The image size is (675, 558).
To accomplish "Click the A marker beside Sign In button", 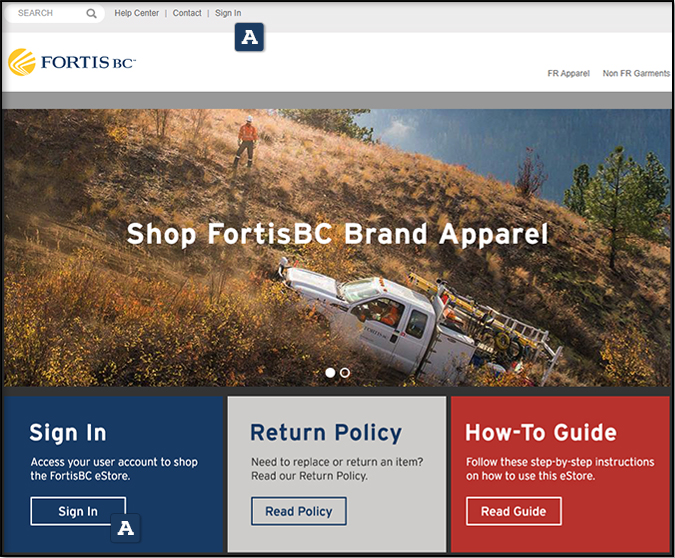I will [x=125, y=528].
